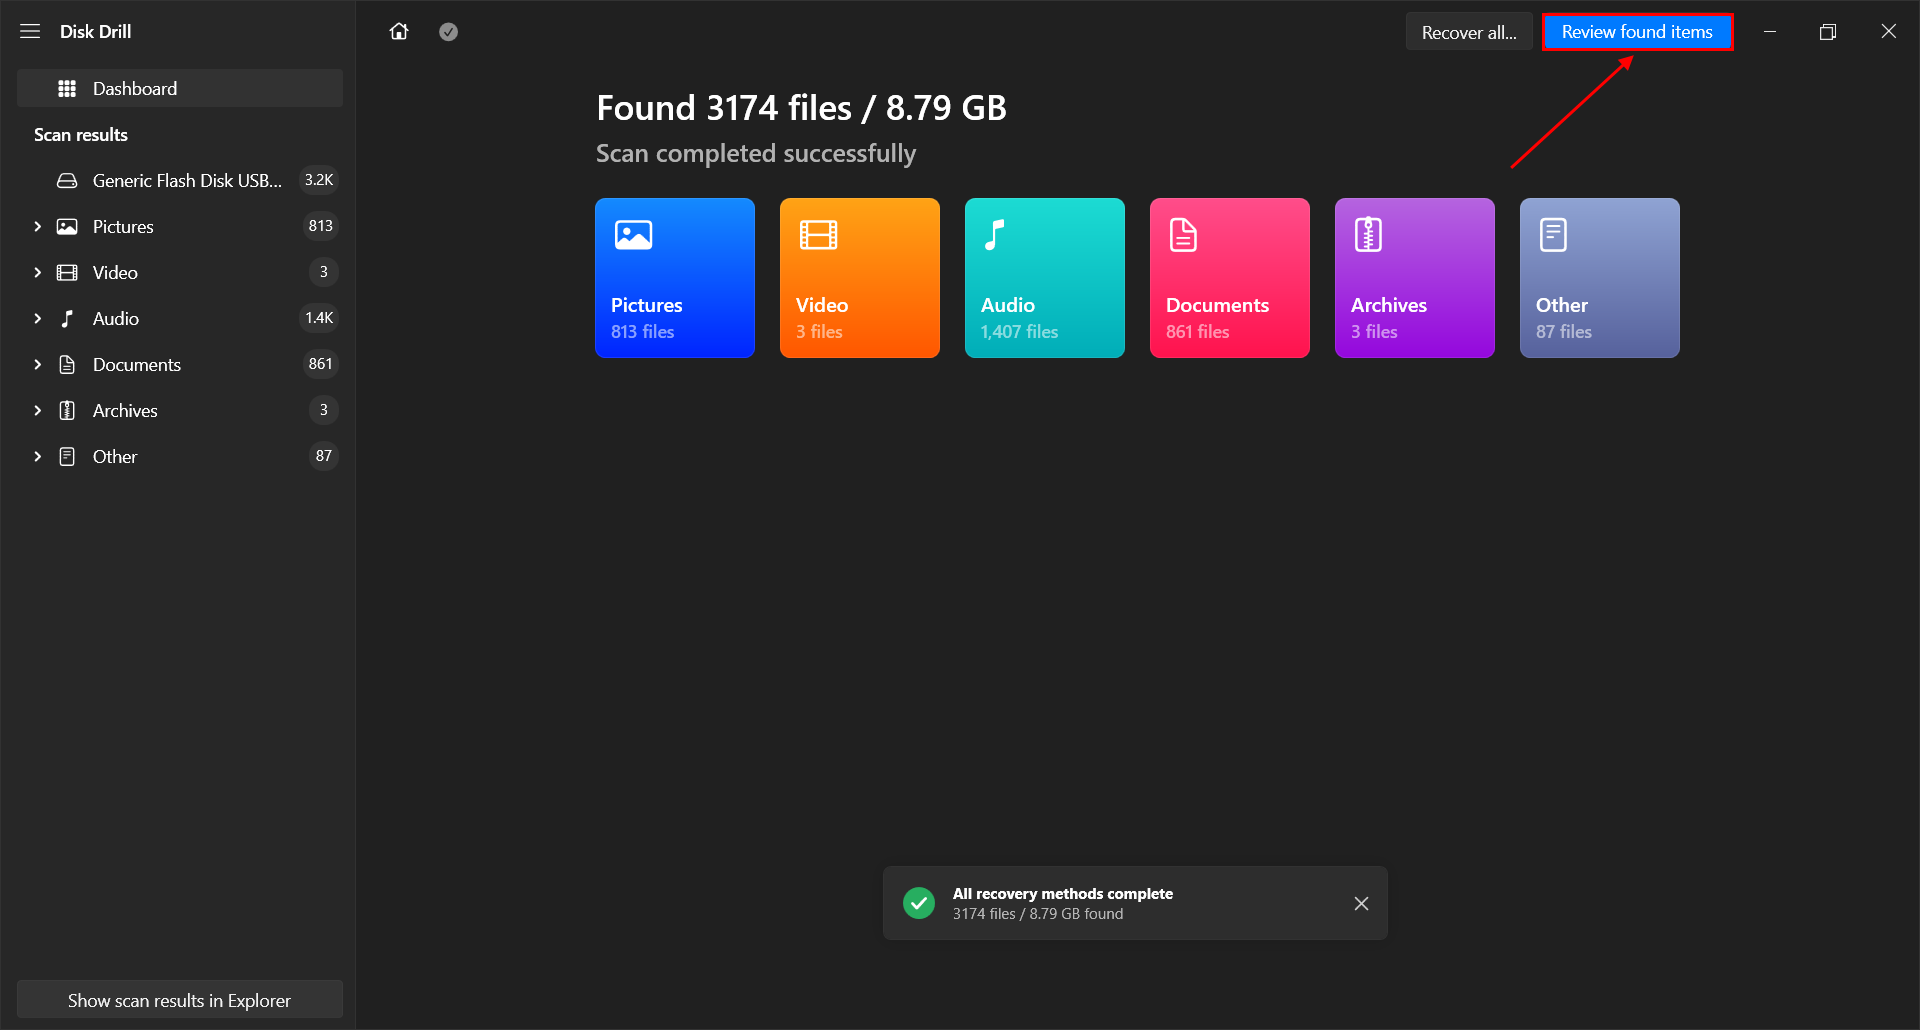Expand the Archives category in sidebar

click(37, 410)
